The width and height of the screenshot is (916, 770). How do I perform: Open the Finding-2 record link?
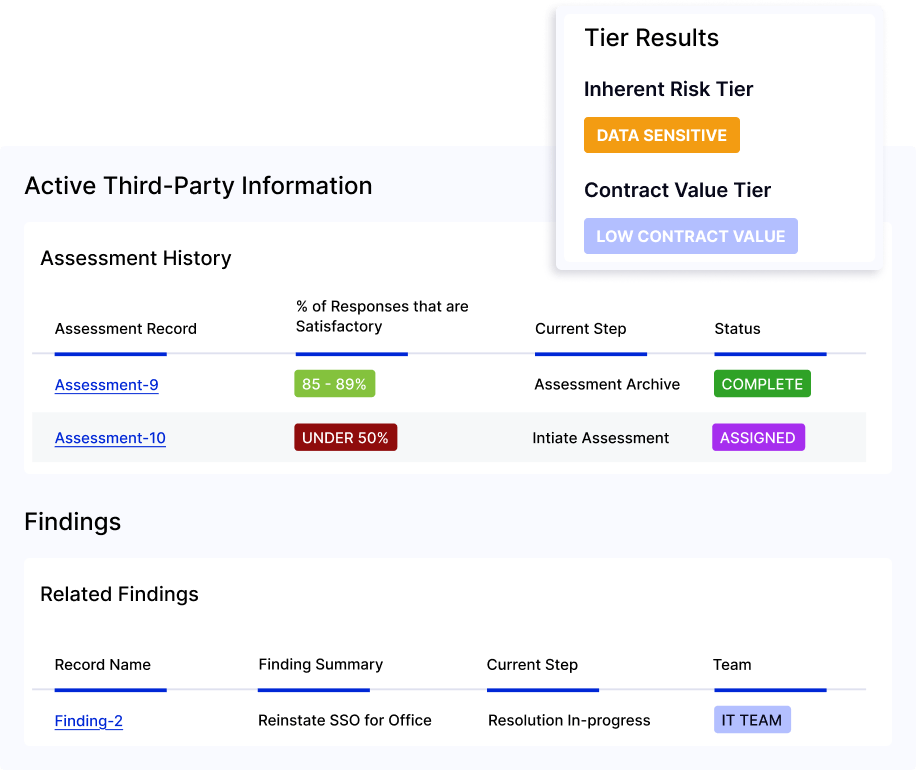click(88, 720)
